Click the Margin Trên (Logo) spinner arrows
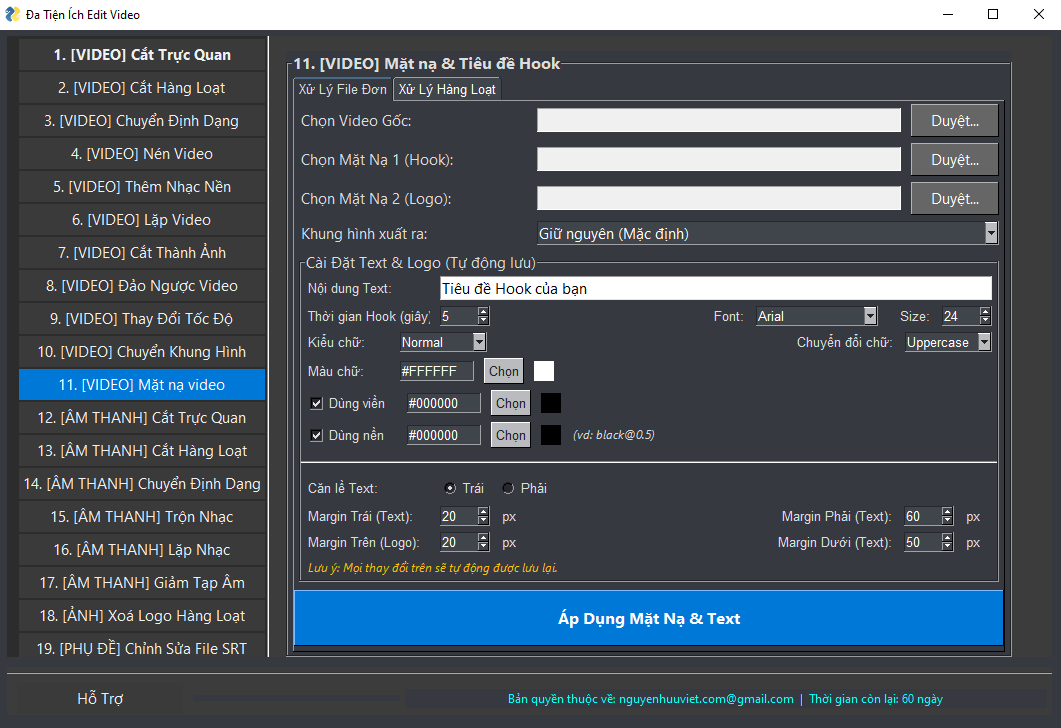Screen dimensions: 1061x728 [x=483, y=542]
